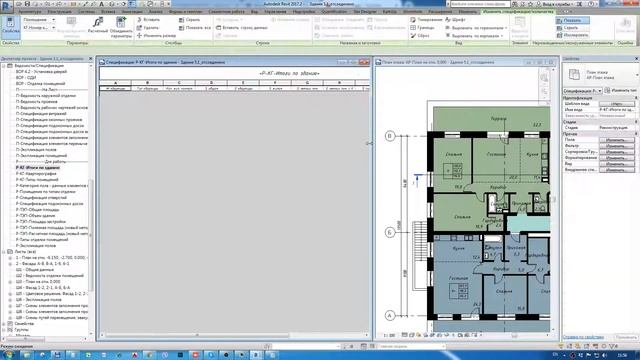Open the Архитектура ribbon tab
Image resolution: width=640 pixels, height=360 pixels.
pos(30,12)
